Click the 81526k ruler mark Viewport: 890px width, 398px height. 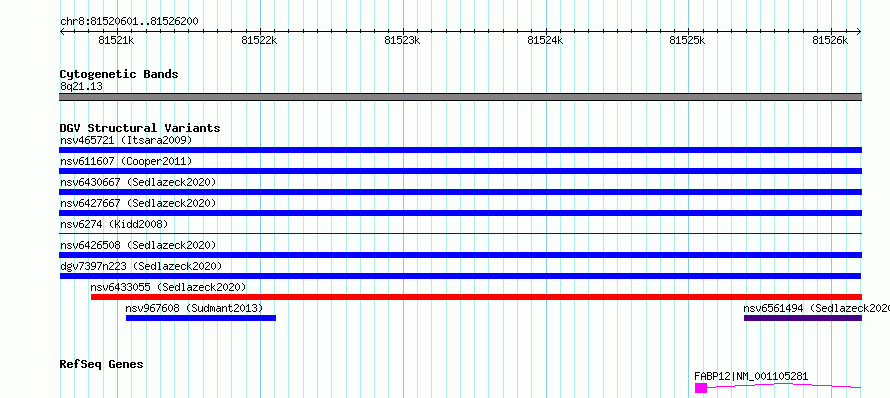(x=830, y=40)
